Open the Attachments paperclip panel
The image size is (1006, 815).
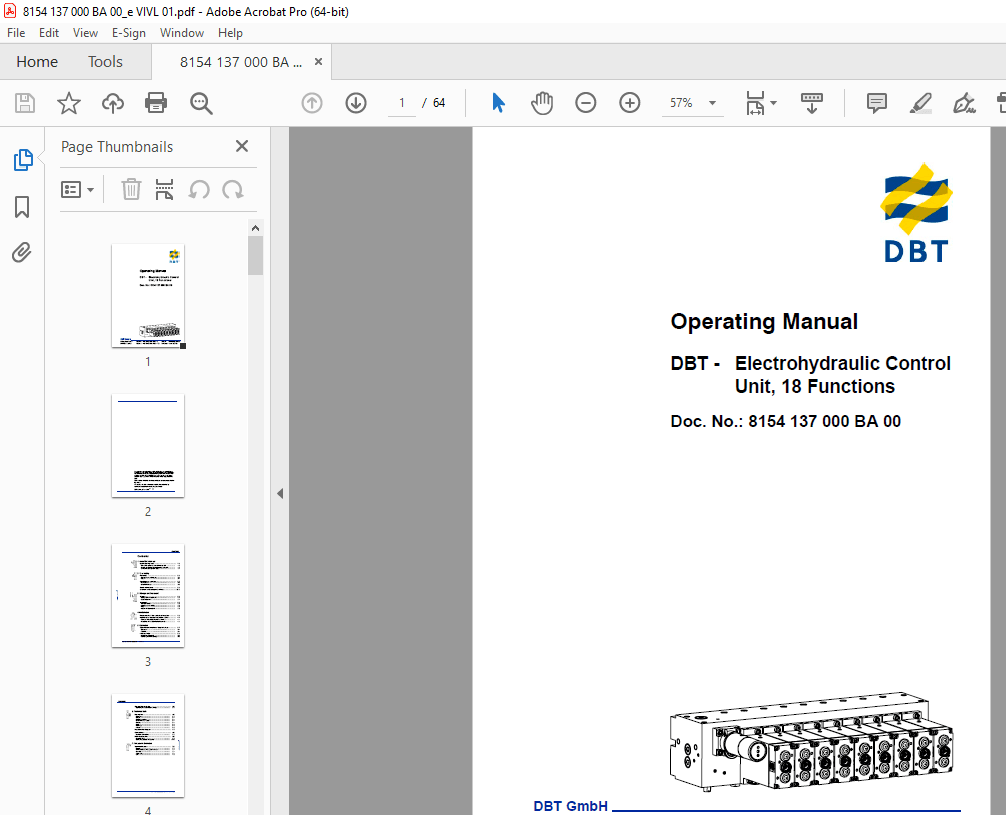(22, 252)
